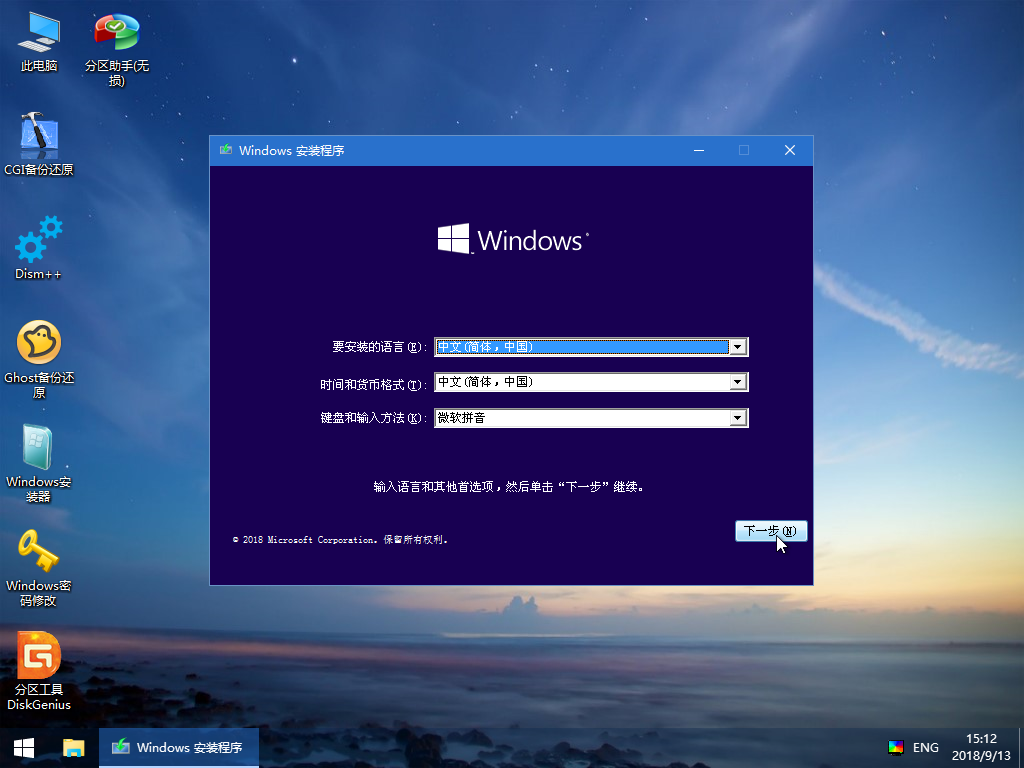Open the 时间和货币格式 dropdown
This screenshot has height=768, width=1024.
point(737,382)
